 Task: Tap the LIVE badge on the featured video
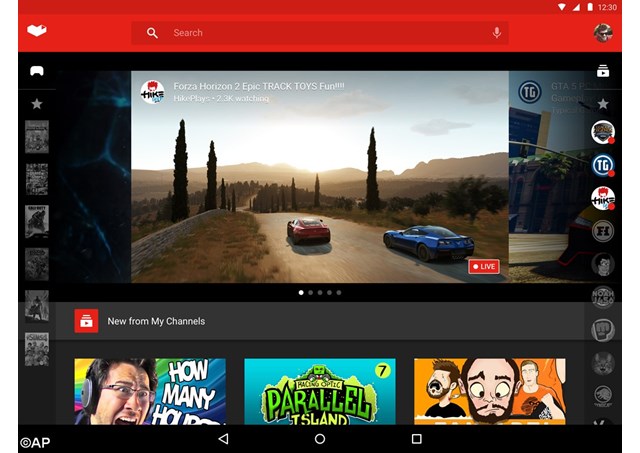(484, 266)
